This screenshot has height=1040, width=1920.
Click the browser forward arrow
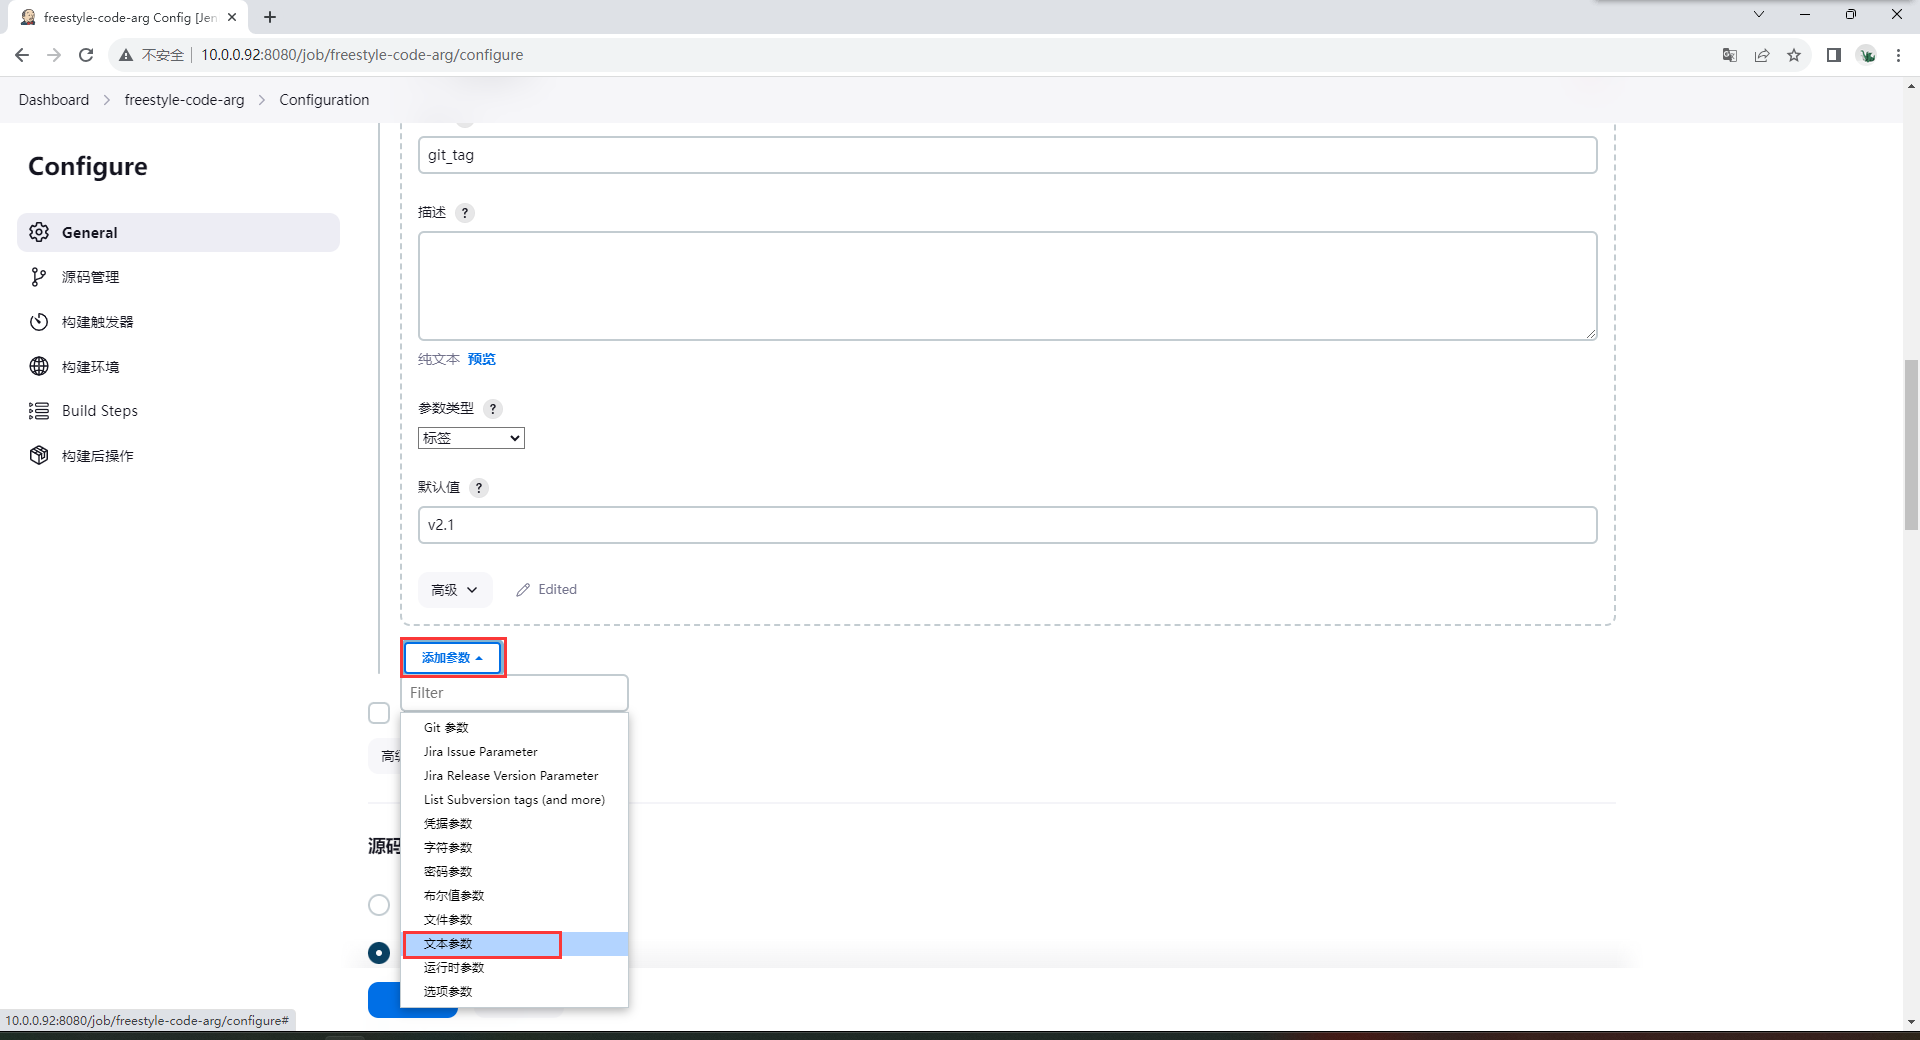click(54, 55)
